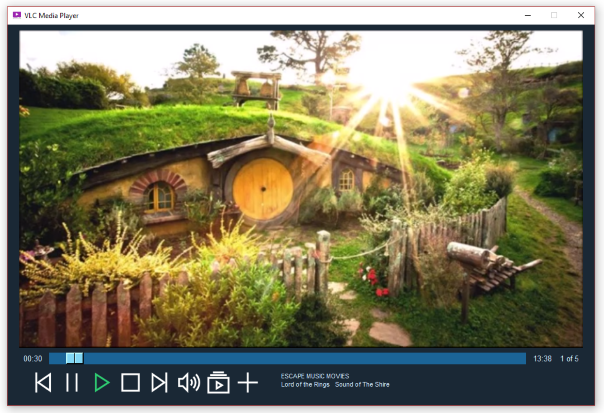This screenshot has height=413, width=604.
Task: Click the total duration 13:38
Action: [x=542, y=359]
